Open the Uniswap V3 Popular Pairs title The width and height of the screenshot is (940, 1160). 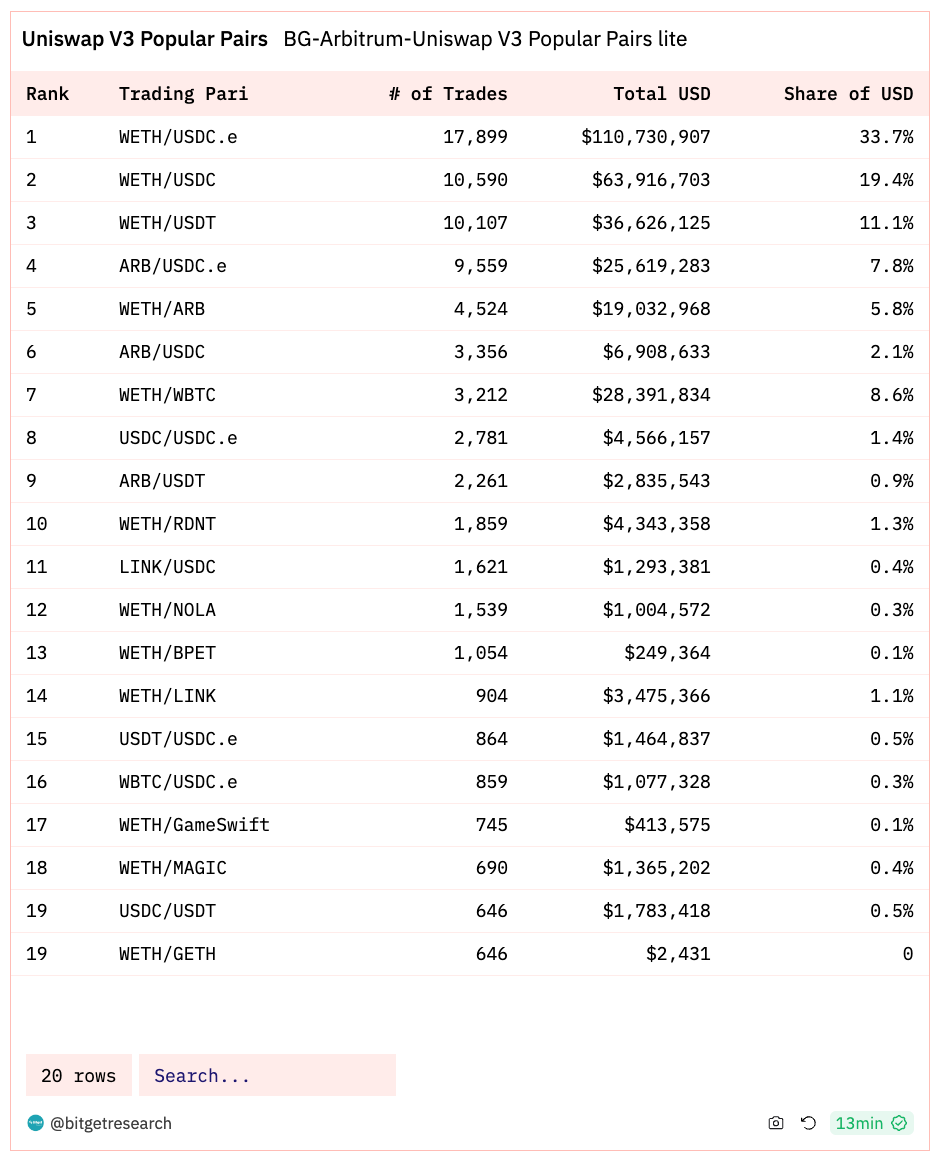click(145, 38)
